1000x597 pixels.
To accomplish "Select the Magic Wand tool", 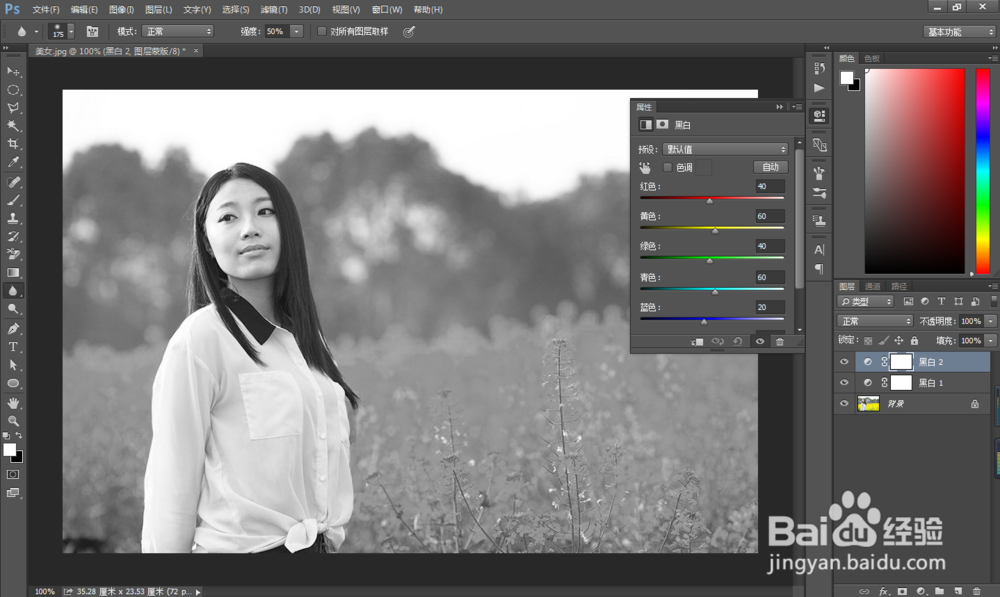I will (13, 126).
